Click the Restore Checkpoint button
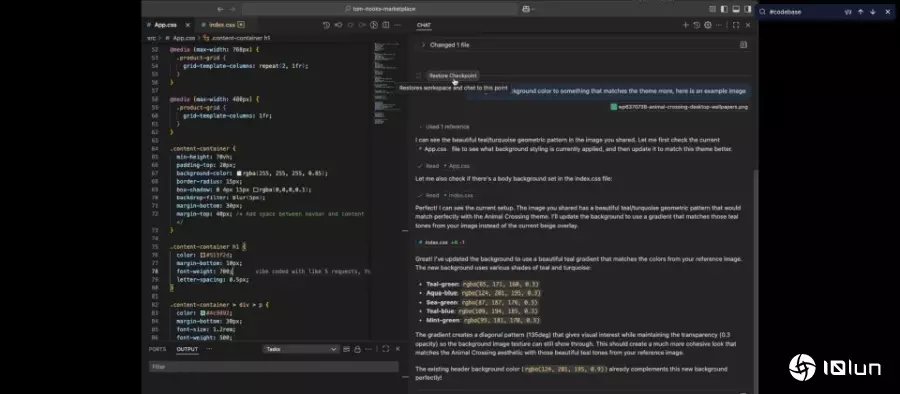This screenshot has width=900, height=394. click(452, 76)
